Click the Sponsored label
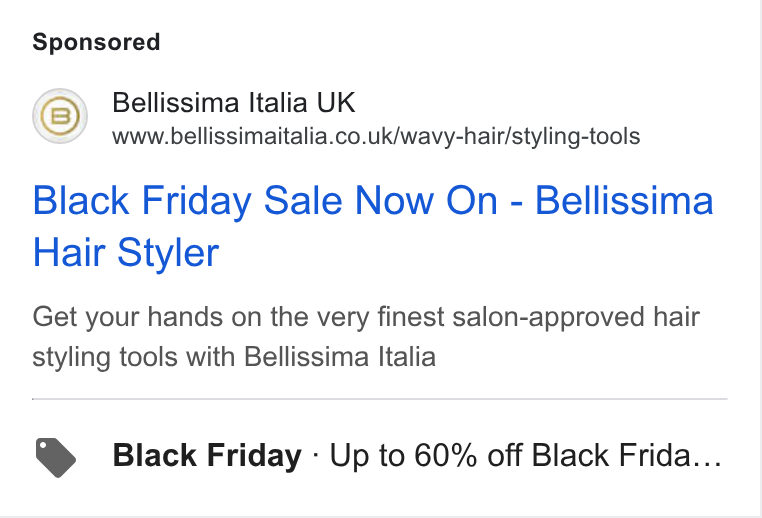 pos(96,42)
